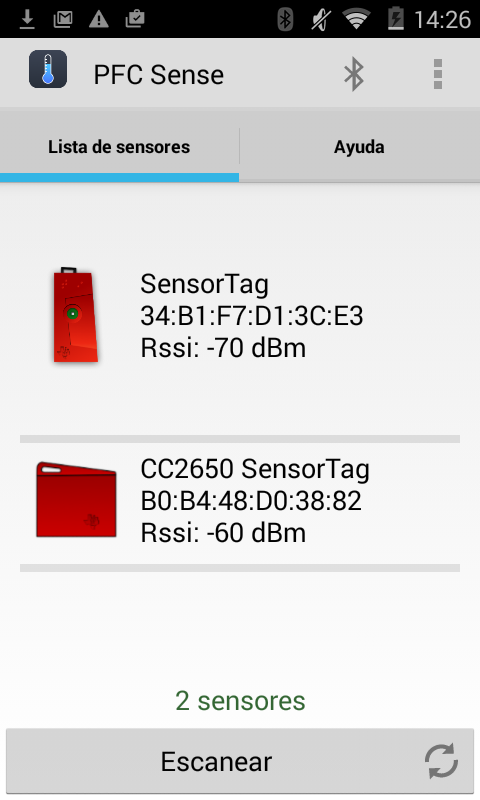Select the SensorTag 34:B1:F7:D1:3C:E3 entry
480x800 pixels.
point(240,315)
